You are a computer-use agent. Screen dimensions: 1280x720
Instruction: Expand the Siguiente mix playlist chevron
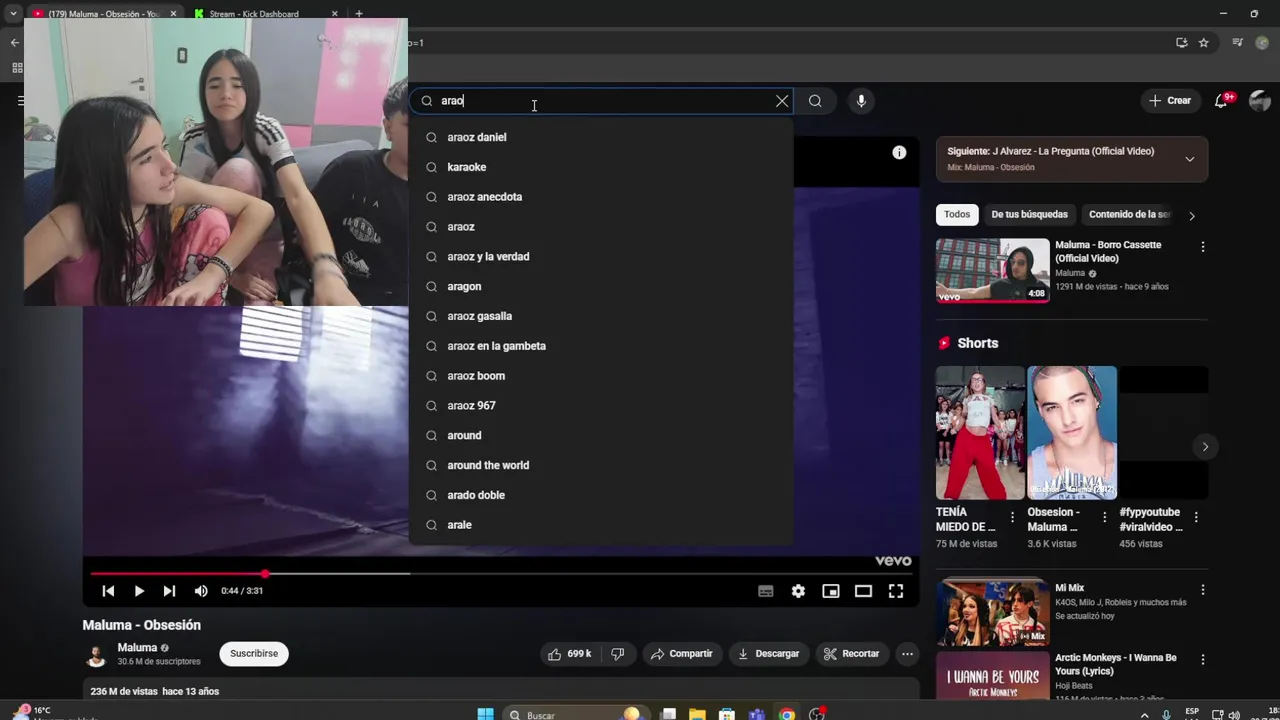point(1189,159)
